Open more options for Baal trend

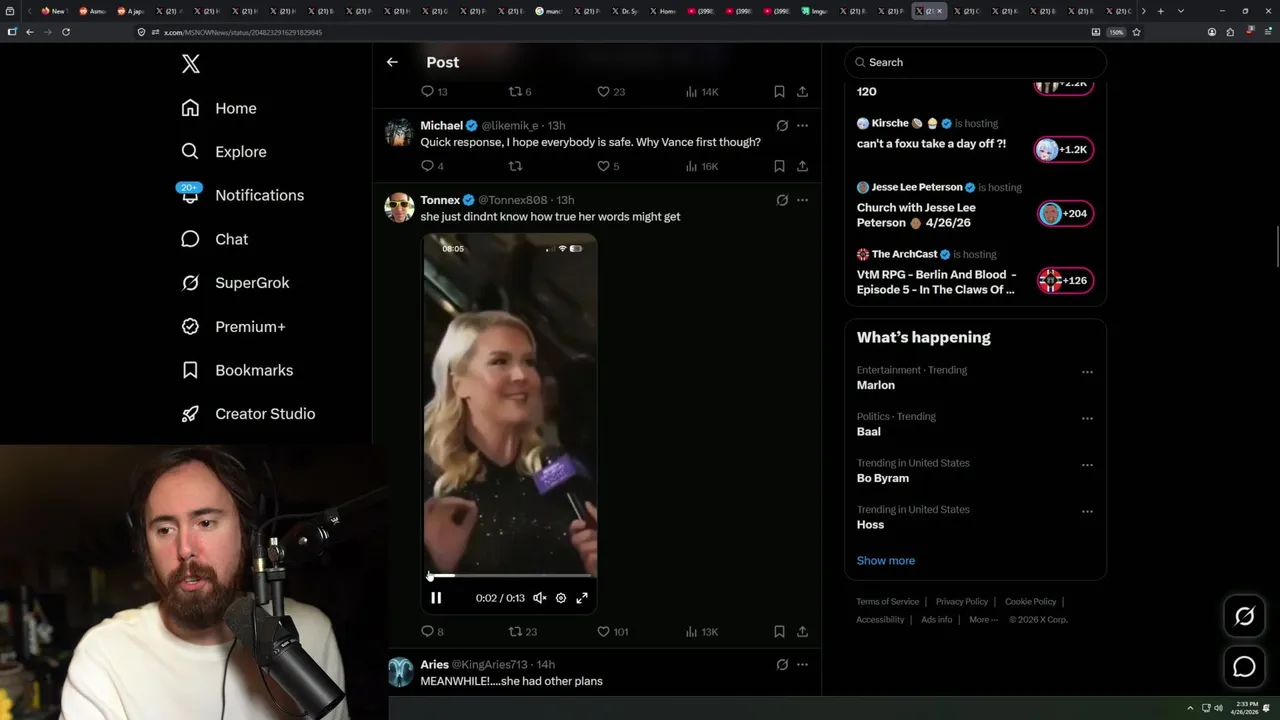[1087, 418]
